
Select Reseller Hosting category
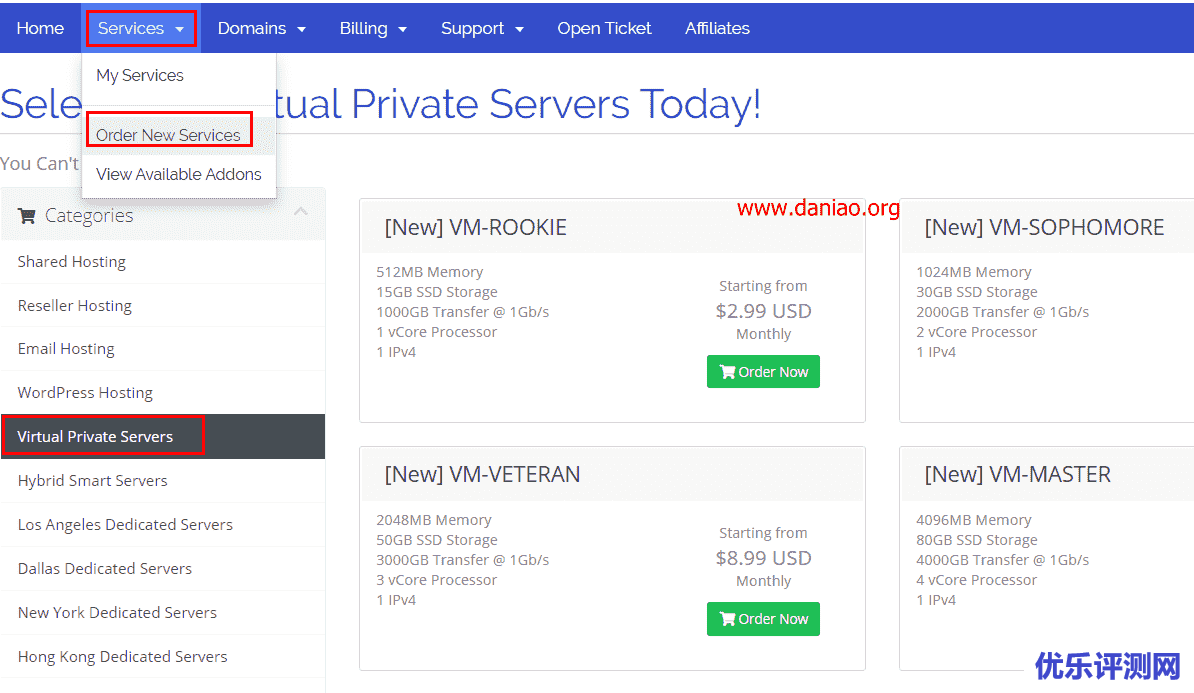pos(75,306)
